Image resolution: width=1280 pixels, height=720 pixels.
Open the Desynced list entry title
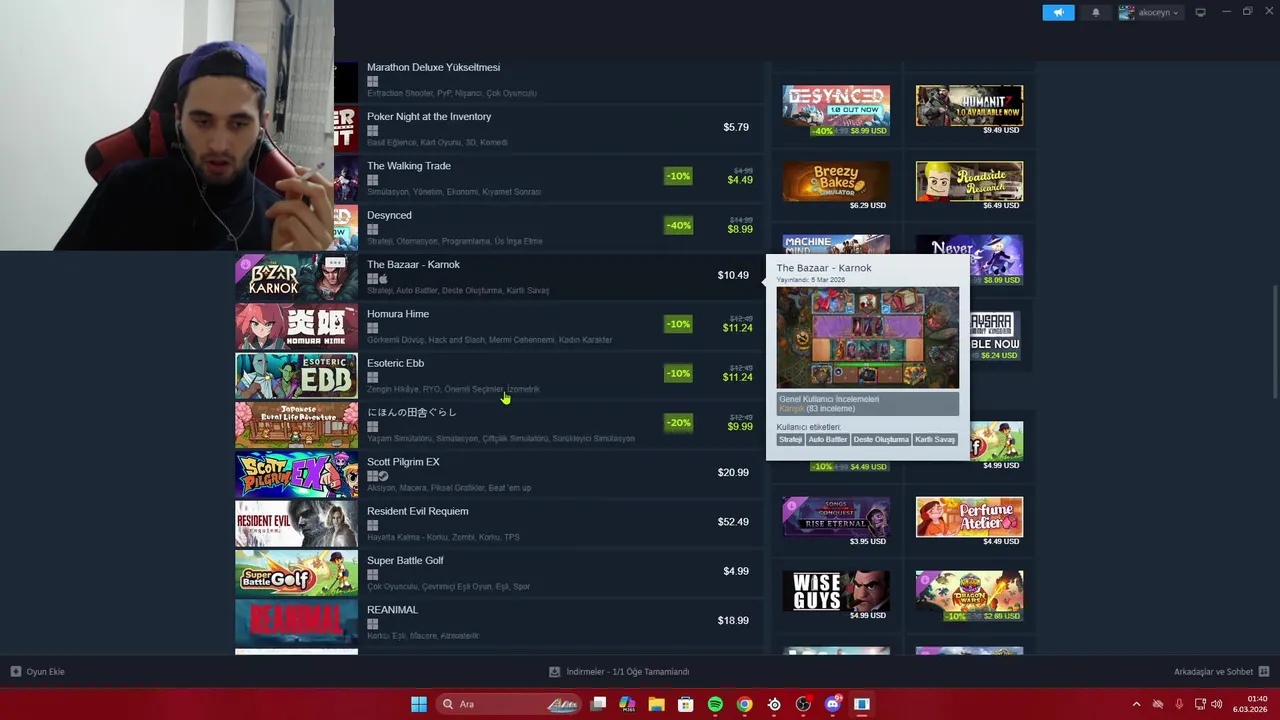click(x=389, y=215)
